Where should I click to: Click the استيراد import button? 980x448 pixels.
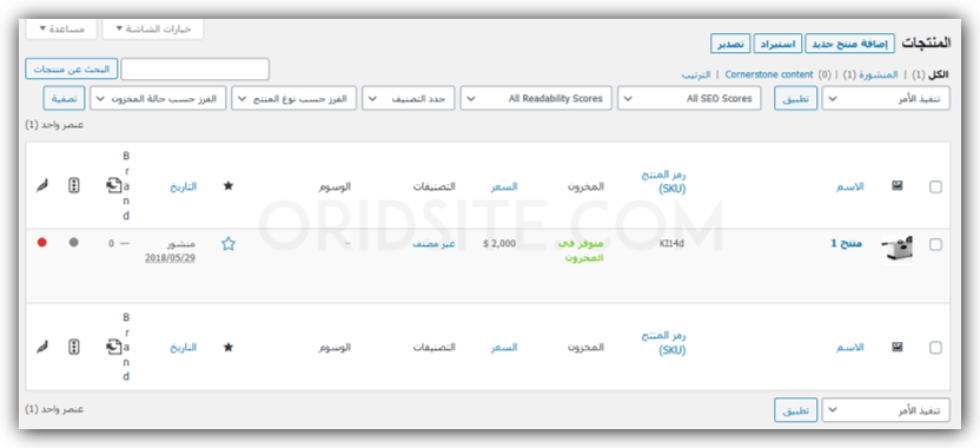pyautogui.click(x=777, y=44)
